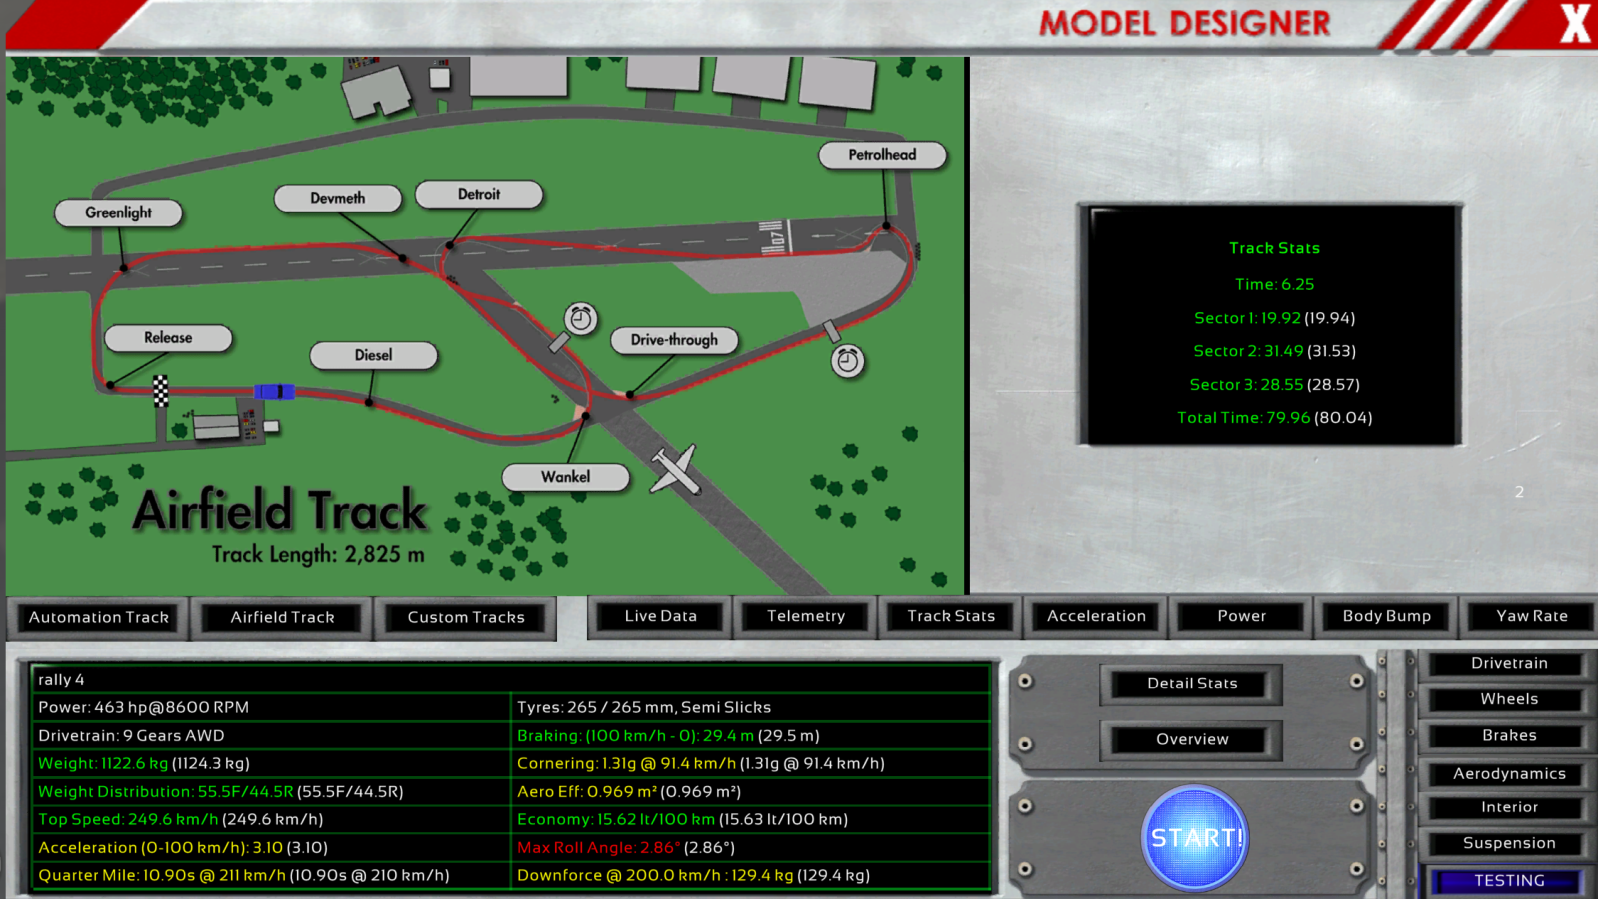Click the Wankel corner label
Screen dimensions: 1598x899
565,477
